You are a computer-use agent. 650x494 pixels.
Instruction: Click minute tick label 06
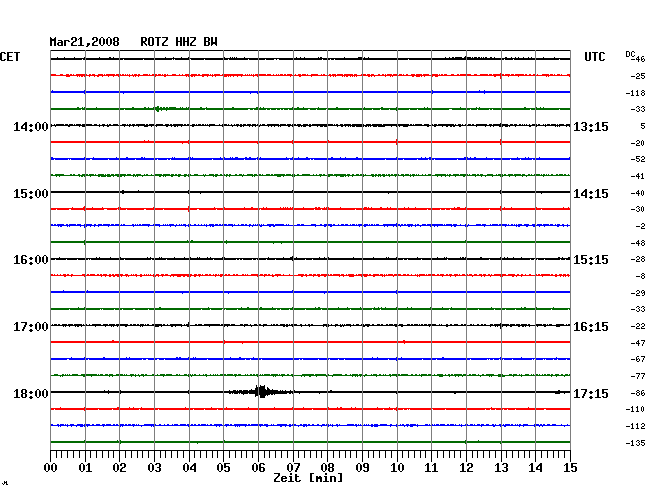click(258, 467)
